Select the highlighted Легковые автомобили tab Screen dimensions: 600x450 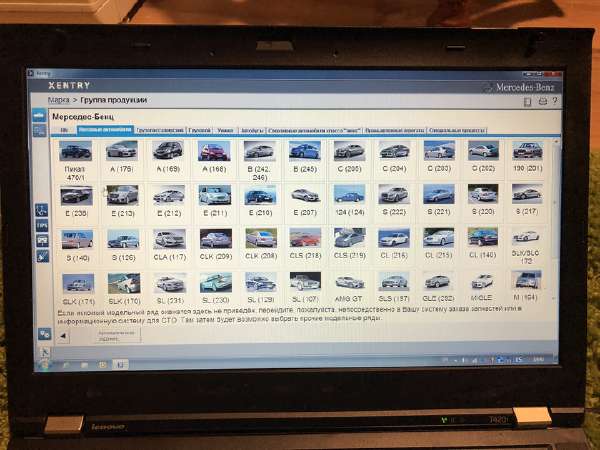(105, 130)
